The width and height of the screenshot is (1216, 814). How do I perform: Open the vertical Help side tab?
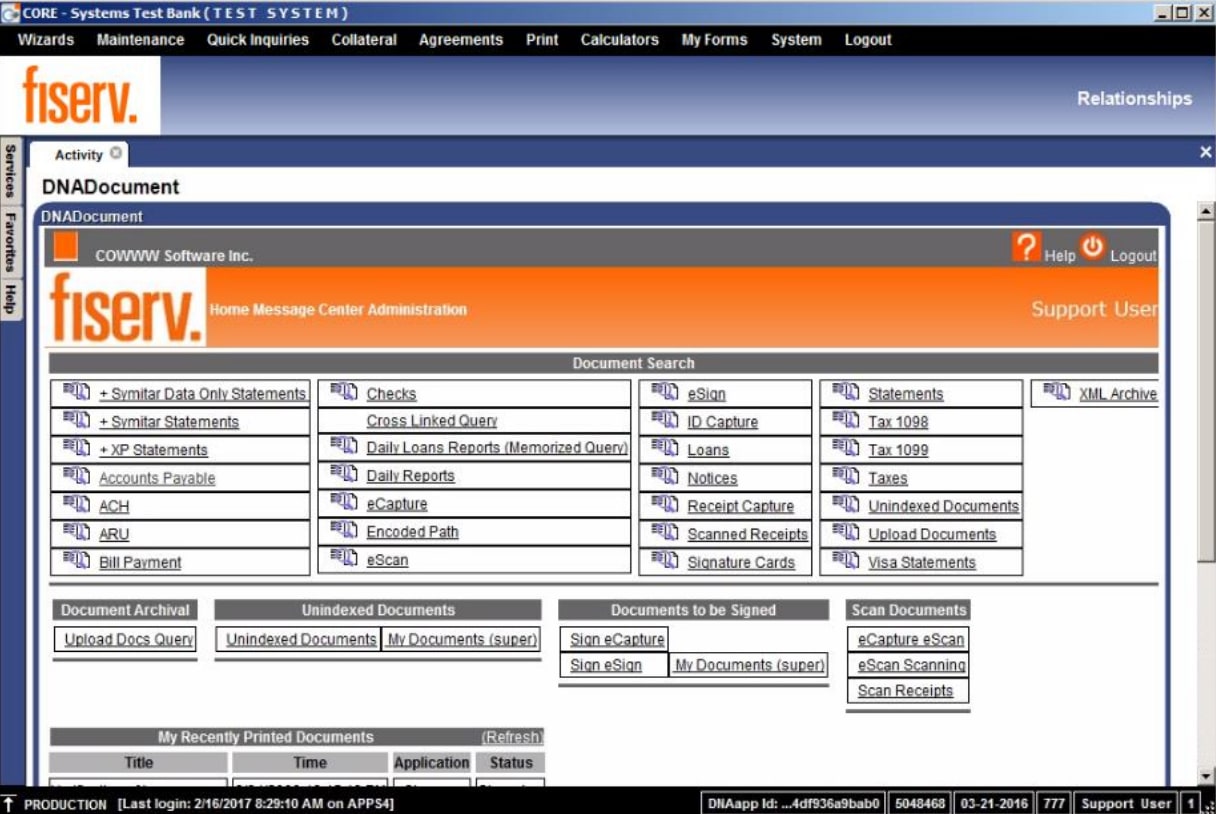(x=10, y=298)
